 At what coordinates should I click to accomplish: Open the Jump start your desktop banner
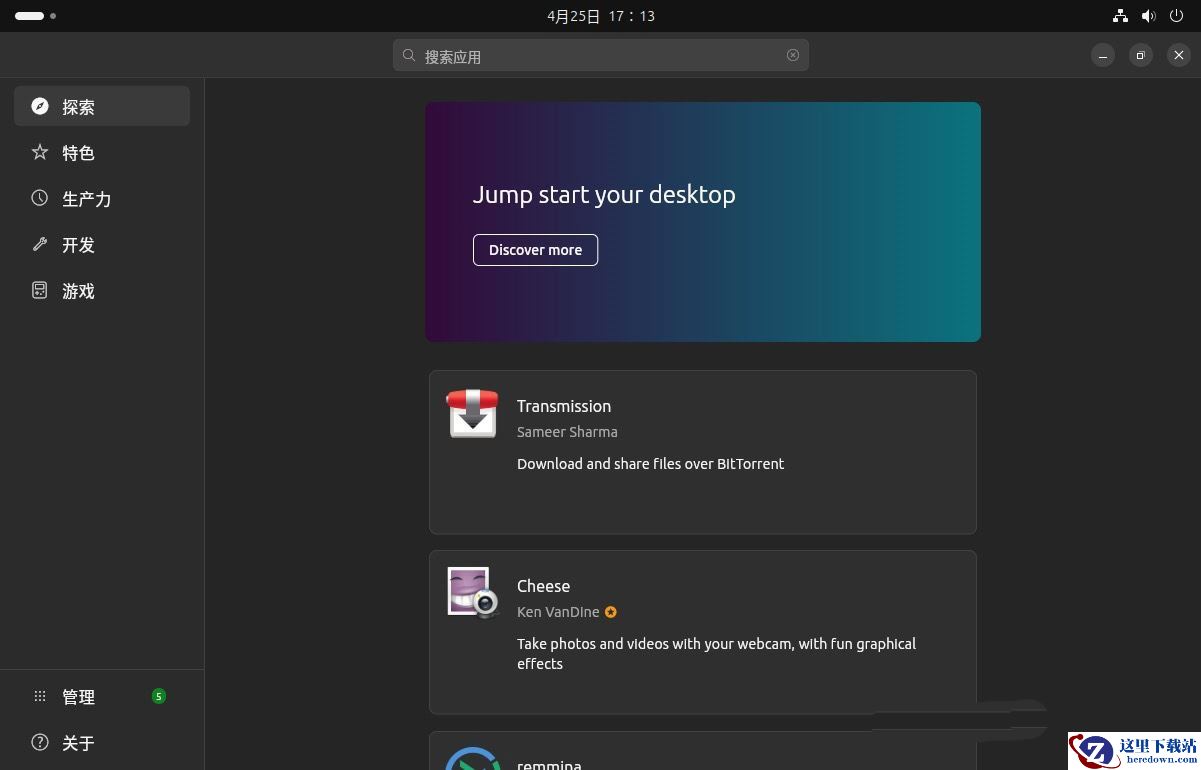click(703, 222)
